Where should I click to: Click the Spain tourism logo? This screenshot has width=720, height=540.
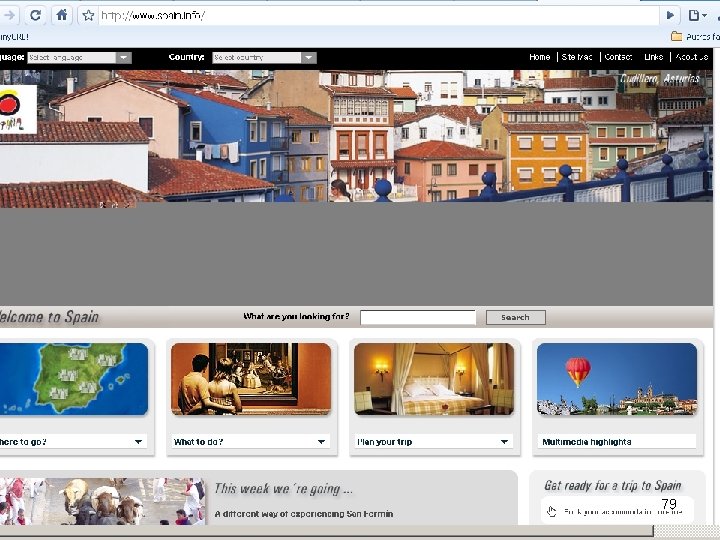(x=16, y=109)
